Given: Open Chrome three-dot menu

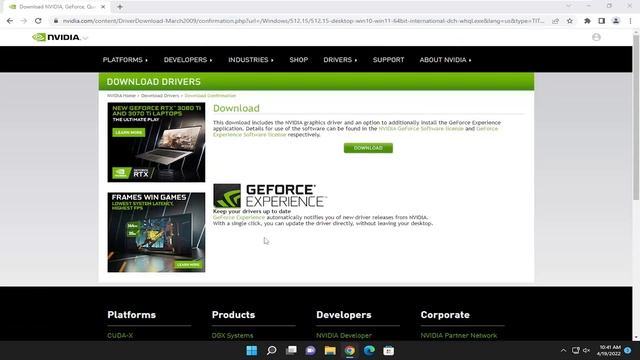Looking at the screenshot, I should coord(630,21).
